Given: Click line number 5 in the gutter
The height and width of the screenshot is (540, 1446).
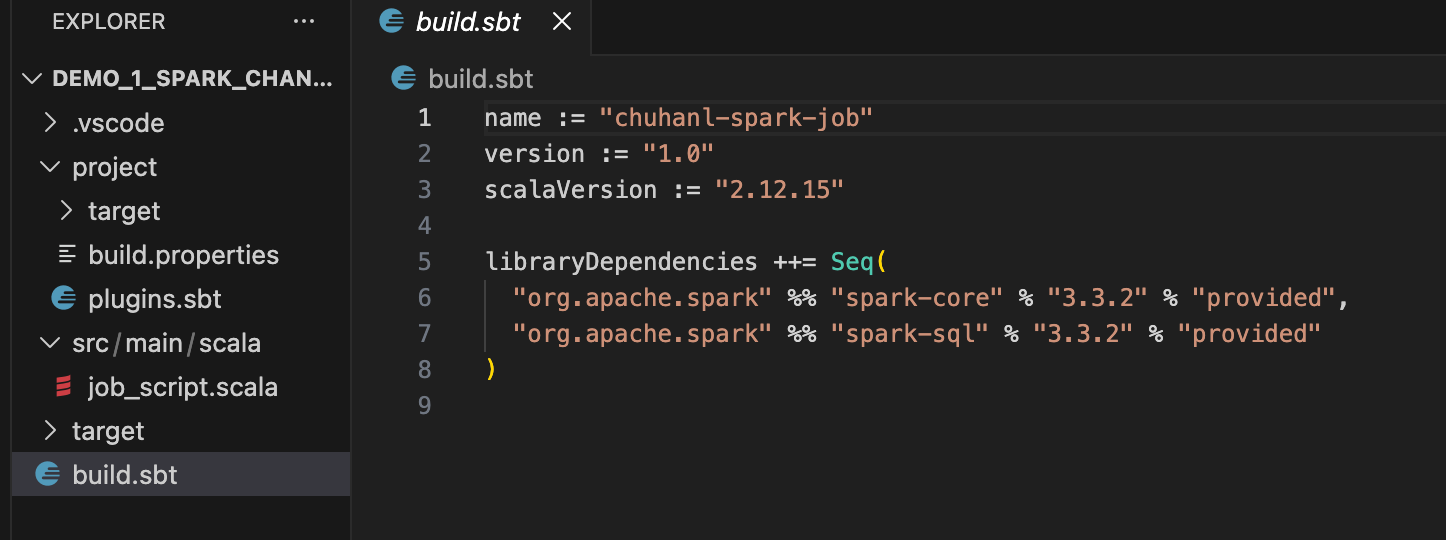Looking at the screenshot, I should [x=425, y=262].
